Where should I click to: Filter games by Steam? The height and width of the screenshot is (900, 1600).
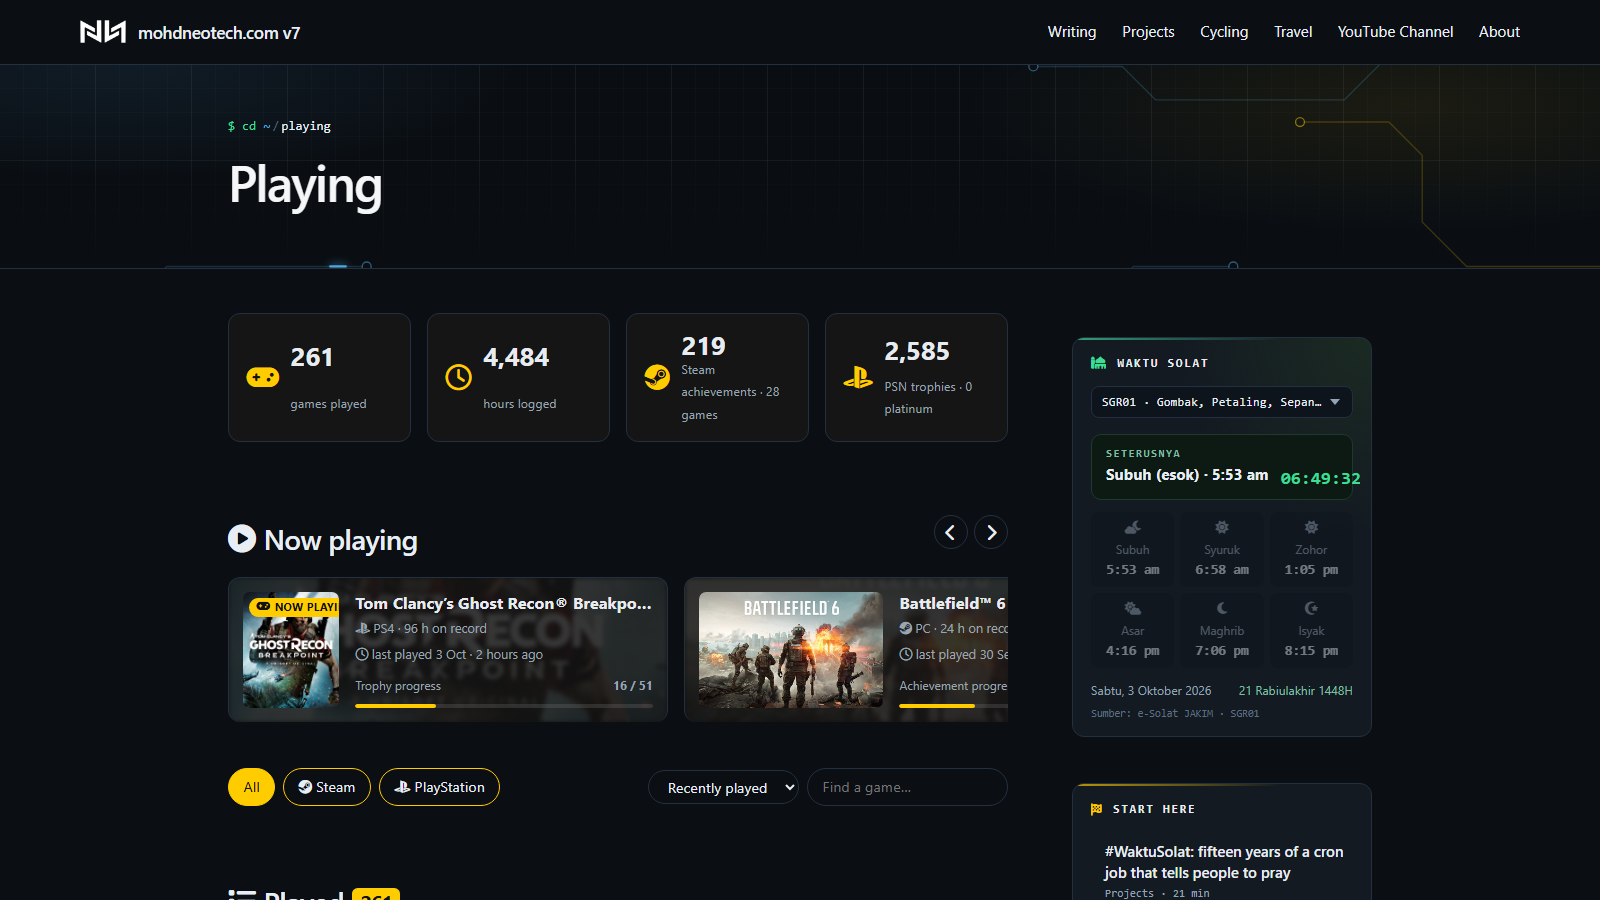(327, 787)
